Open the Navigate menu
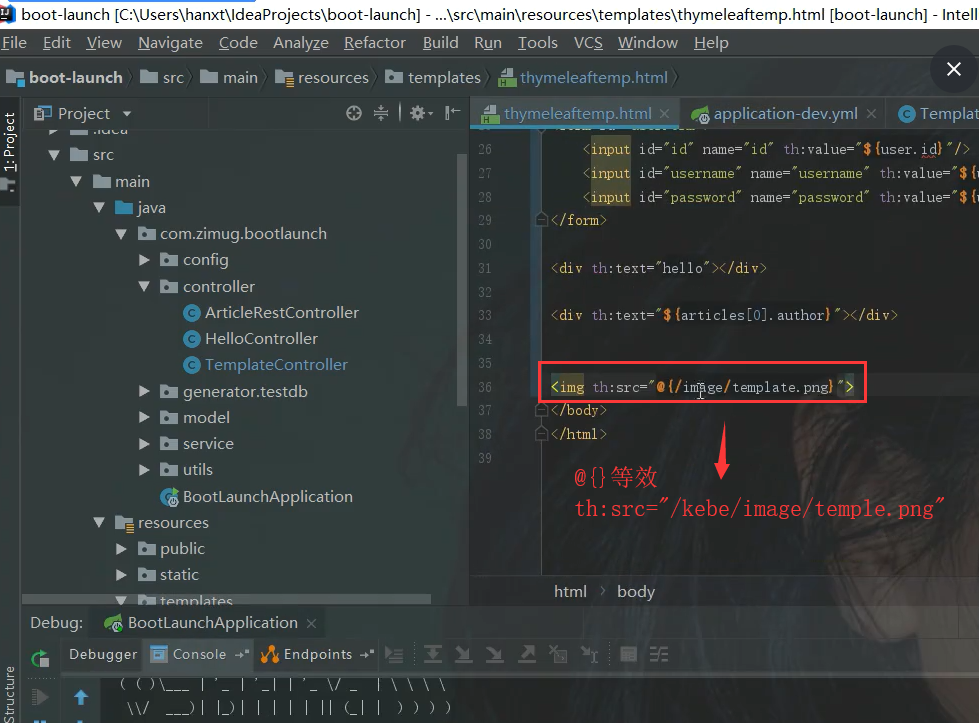This screenshot has width=979, height=723. pos(170,42)
